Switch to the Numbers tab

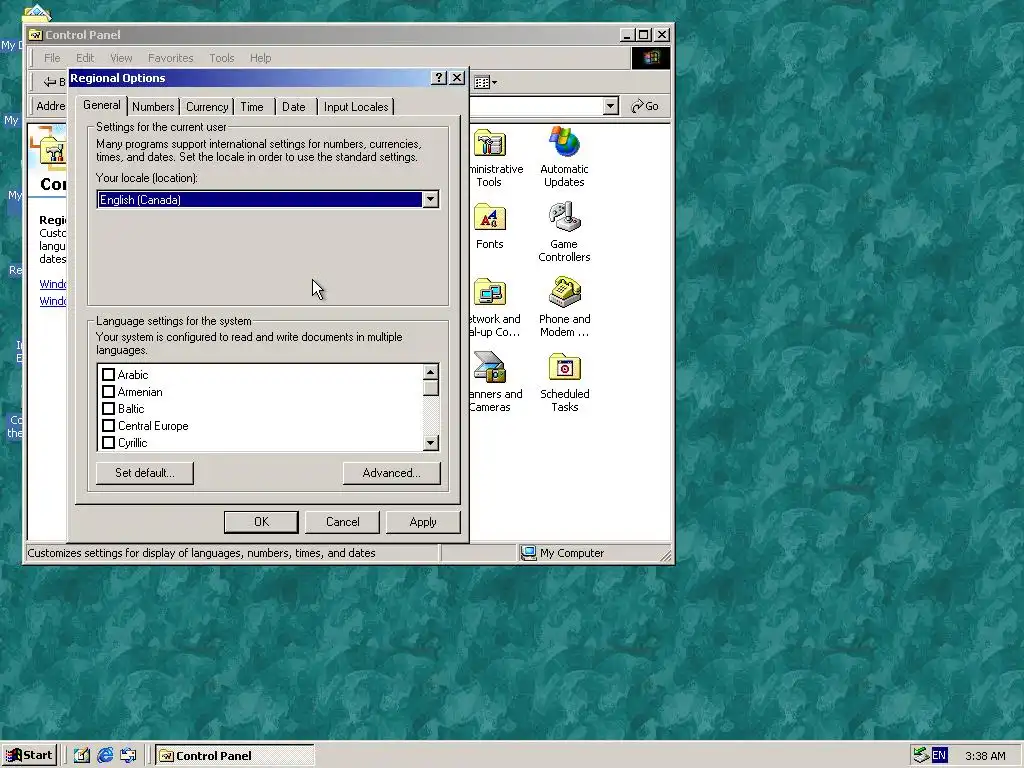point(153,106)
